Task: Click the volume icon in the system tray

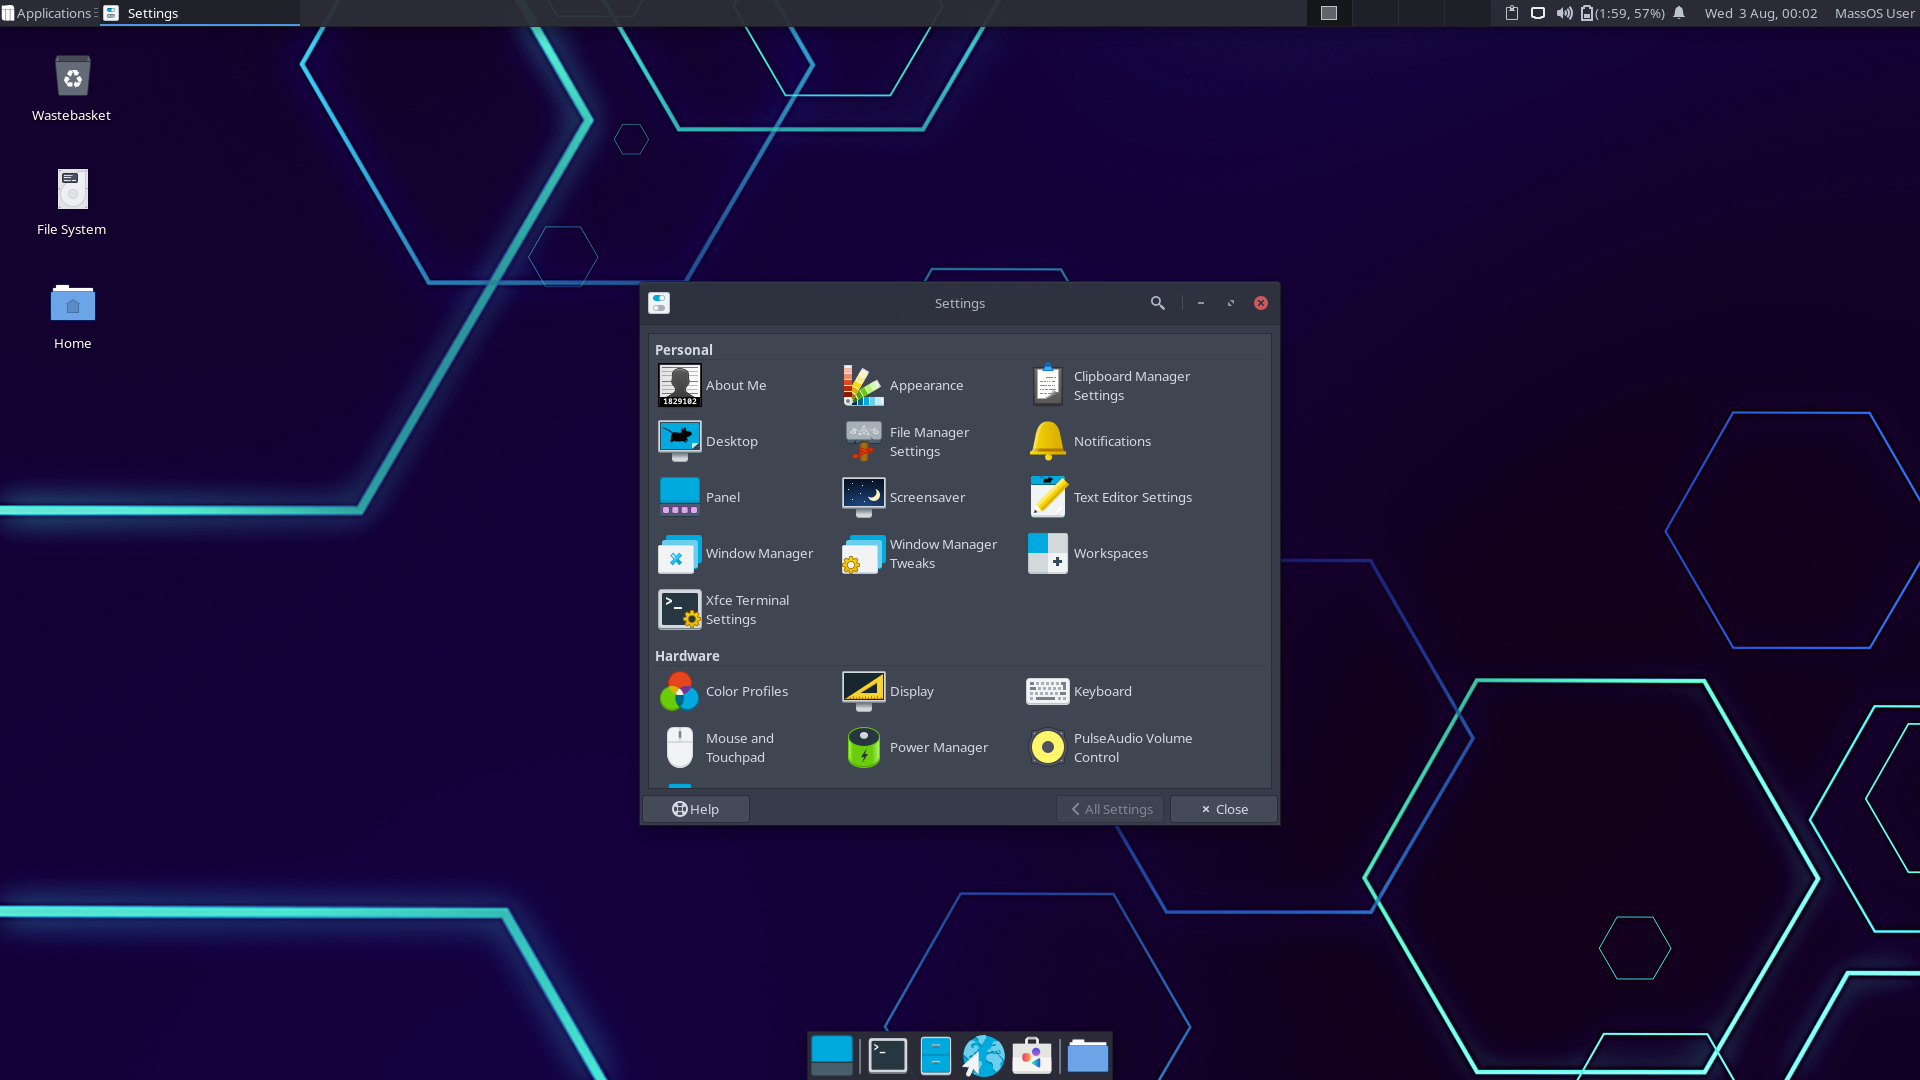Action: [1563, 13]
